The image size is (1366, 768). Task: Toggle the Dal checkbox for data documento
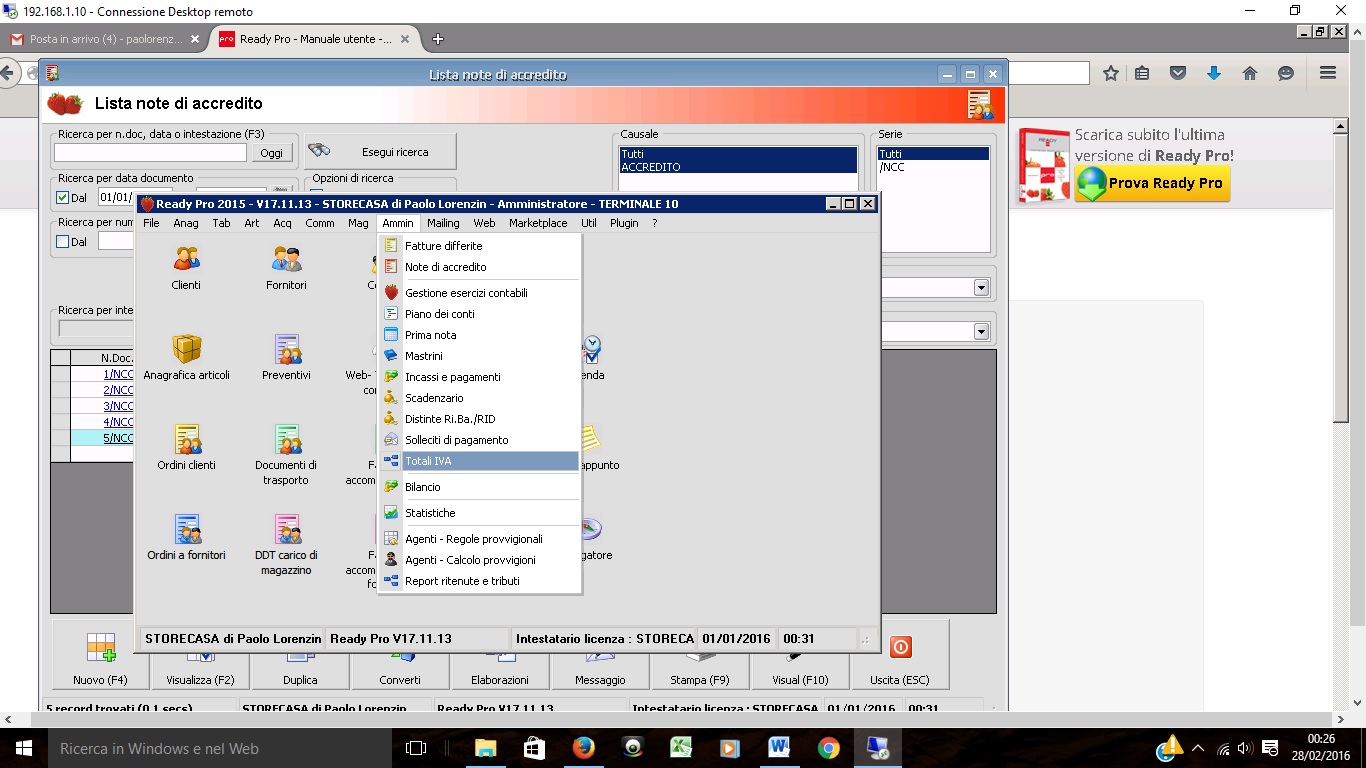[62, 198]
